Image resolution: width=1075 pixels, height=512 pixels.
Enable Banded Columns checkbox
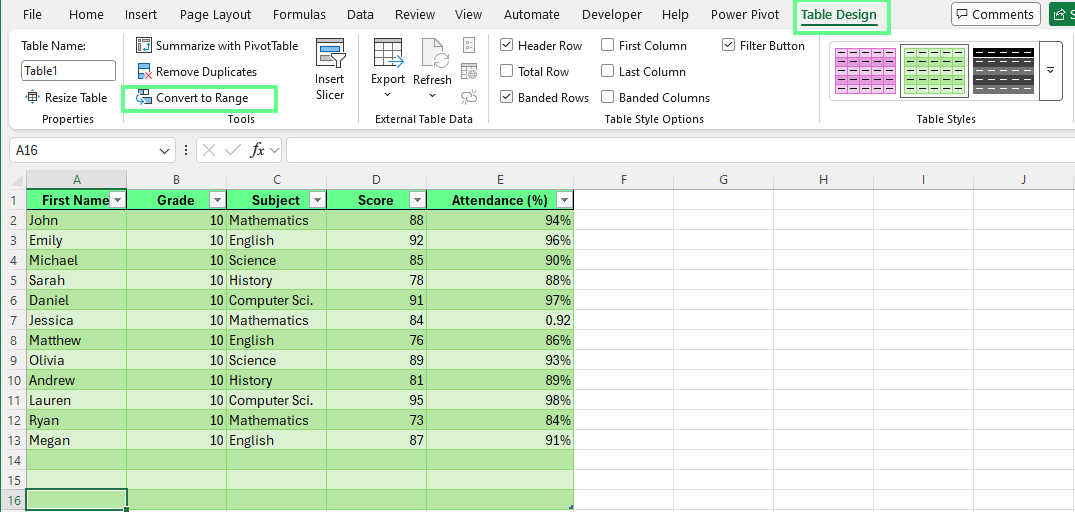pos(607,97)
